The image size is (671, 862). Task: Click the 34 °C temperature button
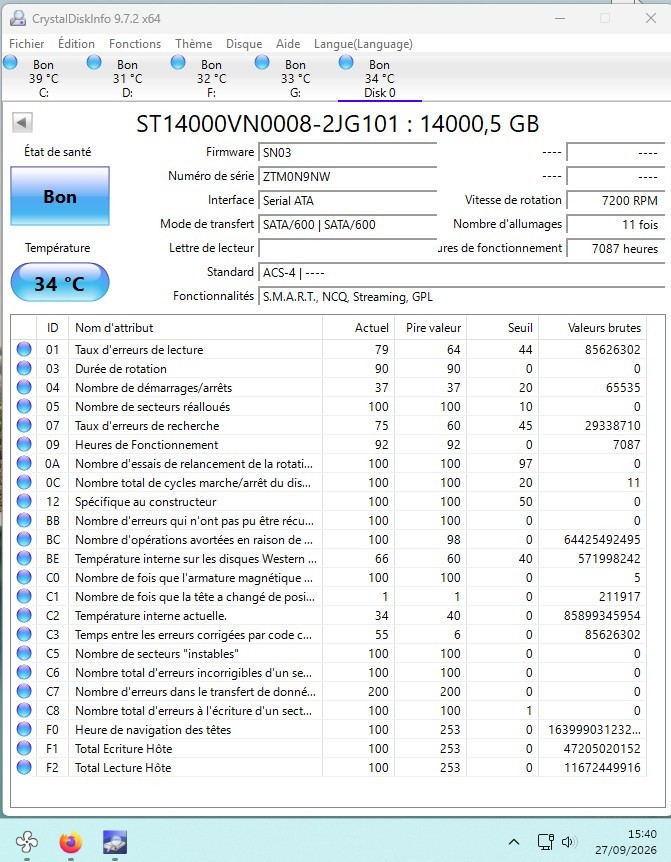coord(60,283)
